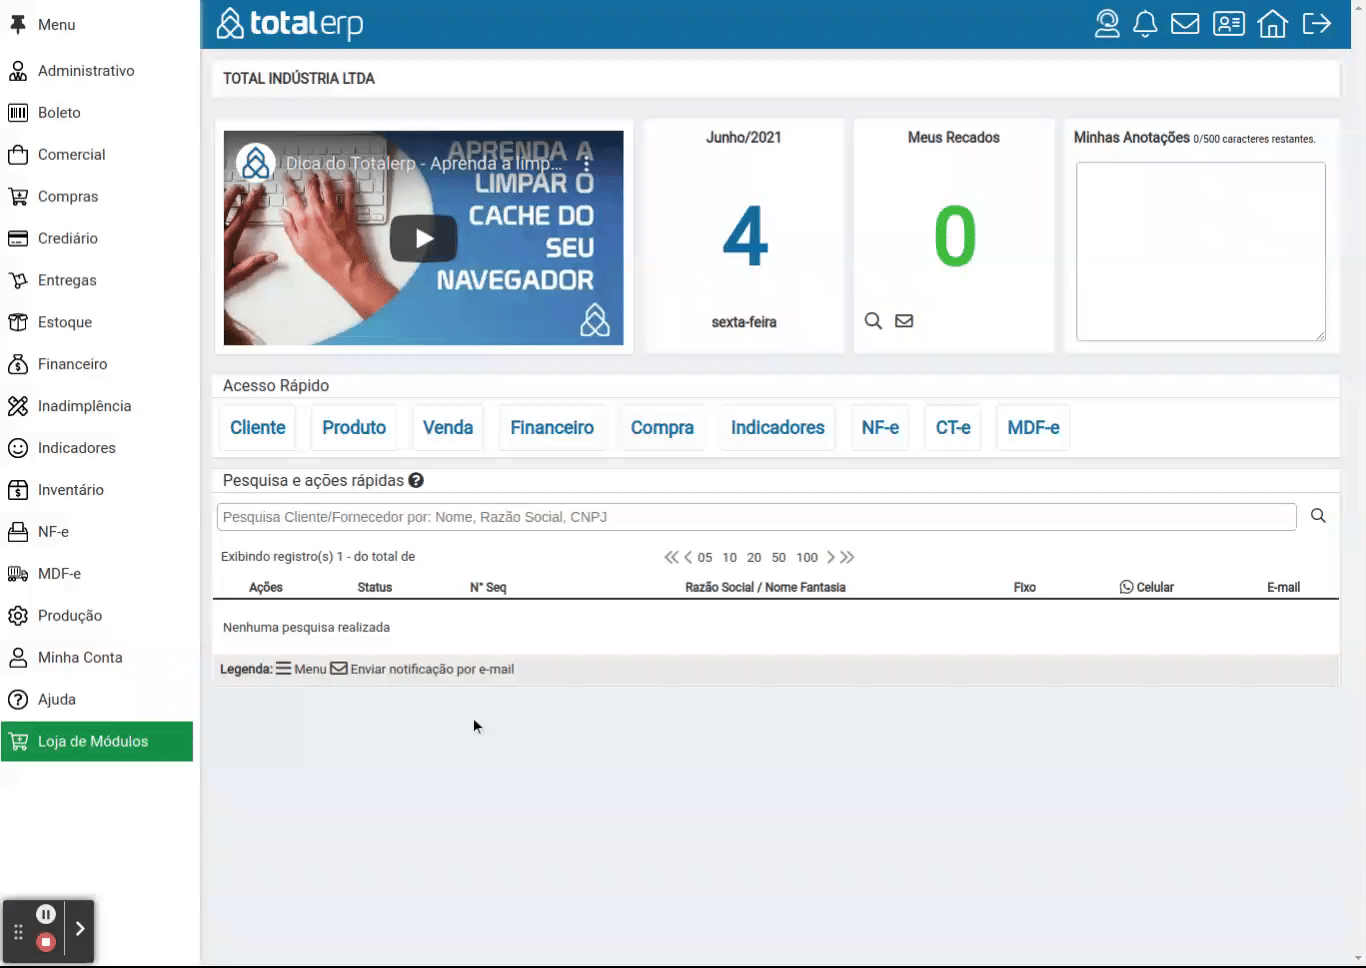This screenshot has width=1366, height=968.
Task: Click inside the Minhas Anotações text area
Action: [x=1201, y=252]
